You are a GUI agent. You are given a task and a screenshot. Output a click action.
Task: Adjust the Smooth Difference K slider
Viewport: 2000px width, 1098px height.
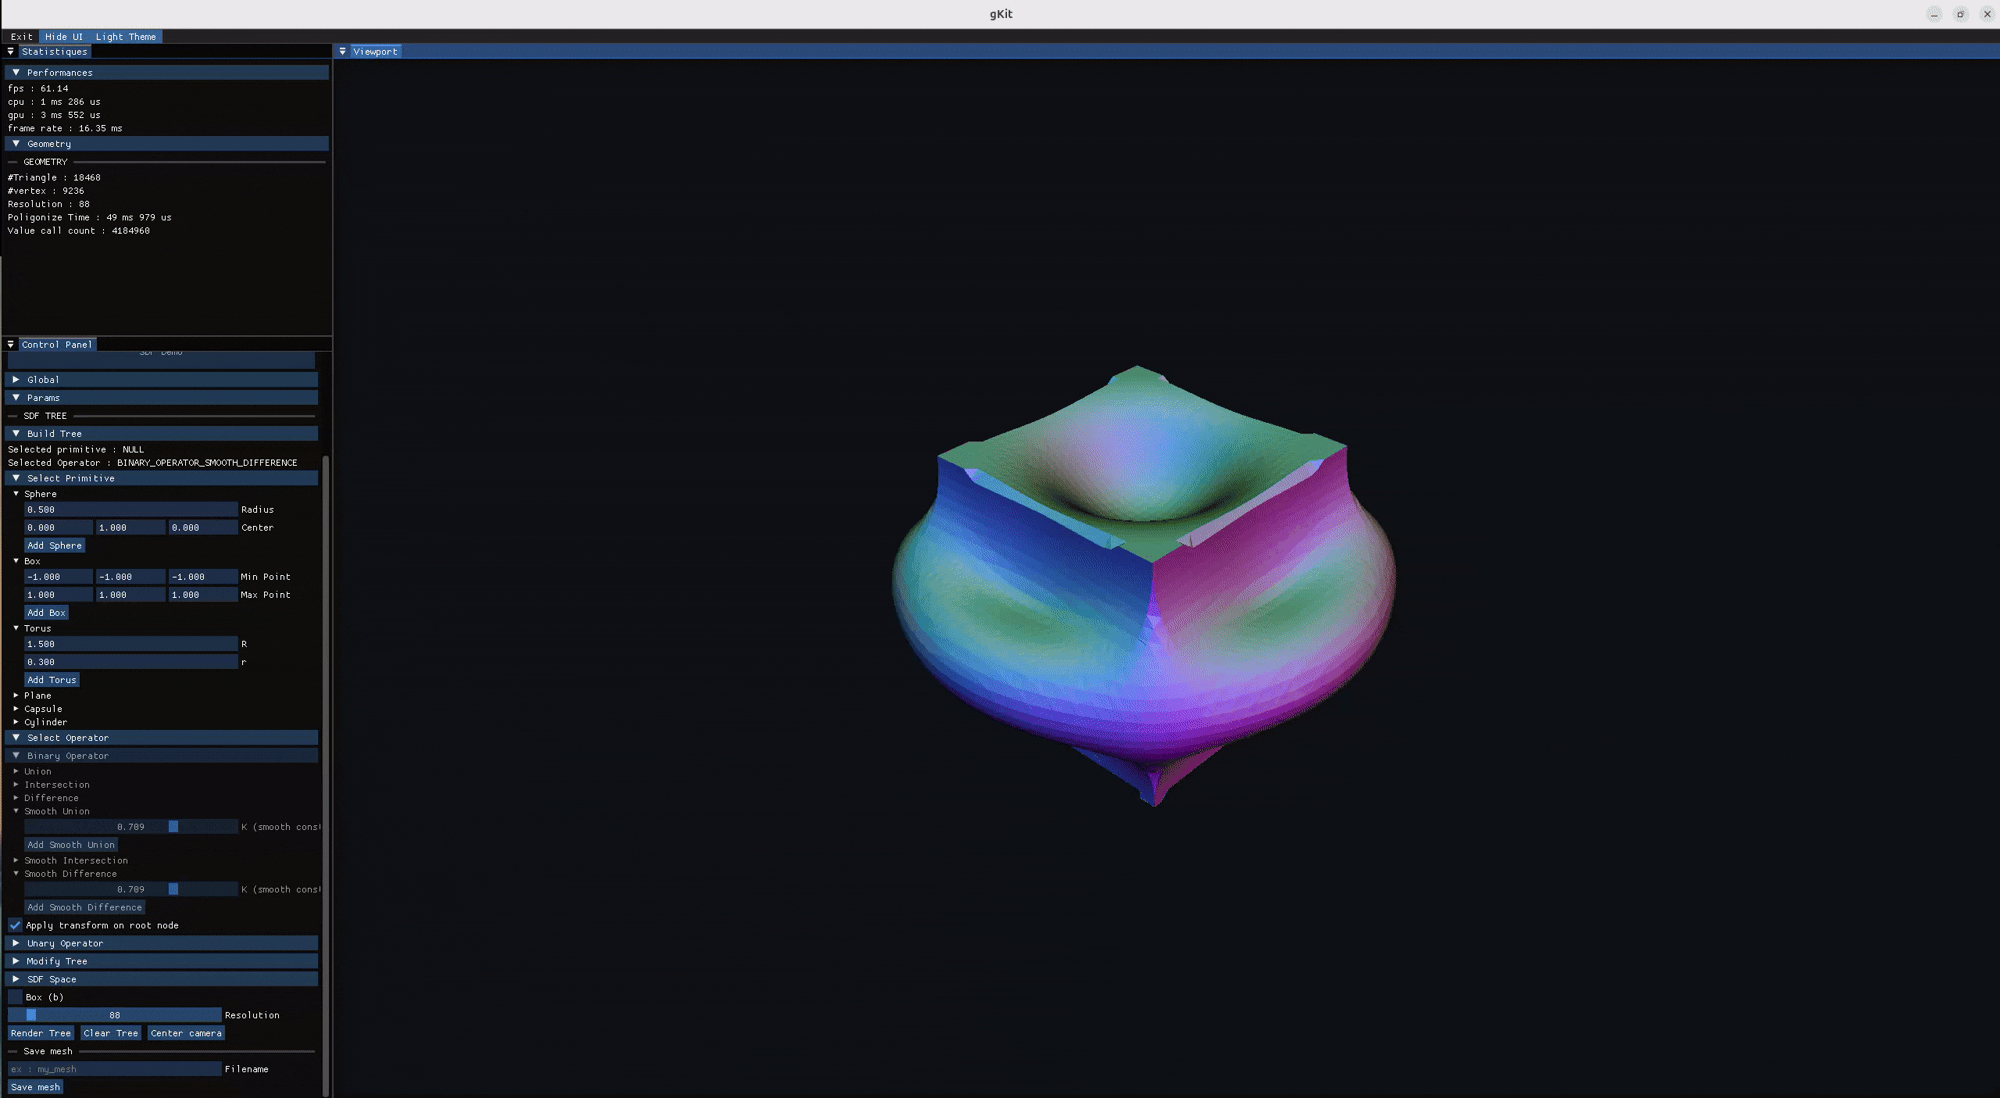pos(131,890)
